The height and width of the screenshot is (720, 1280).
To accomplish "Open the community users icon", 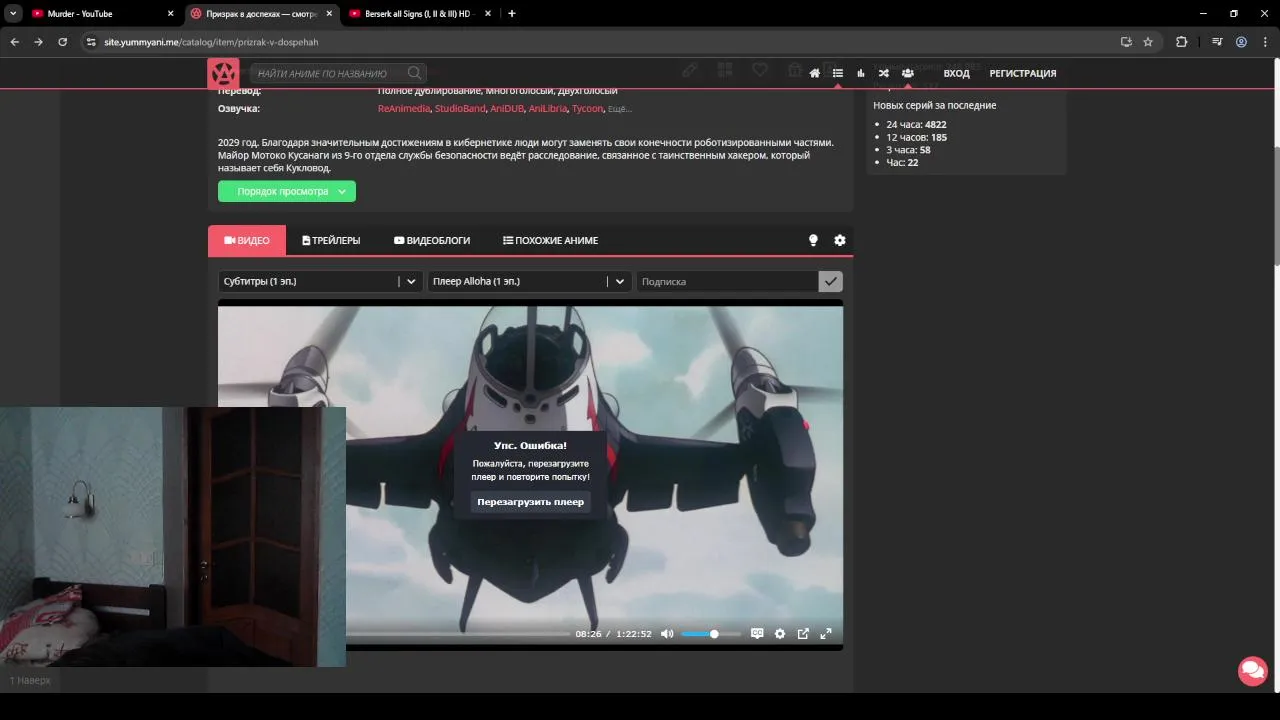I will (x=907, y=73).
